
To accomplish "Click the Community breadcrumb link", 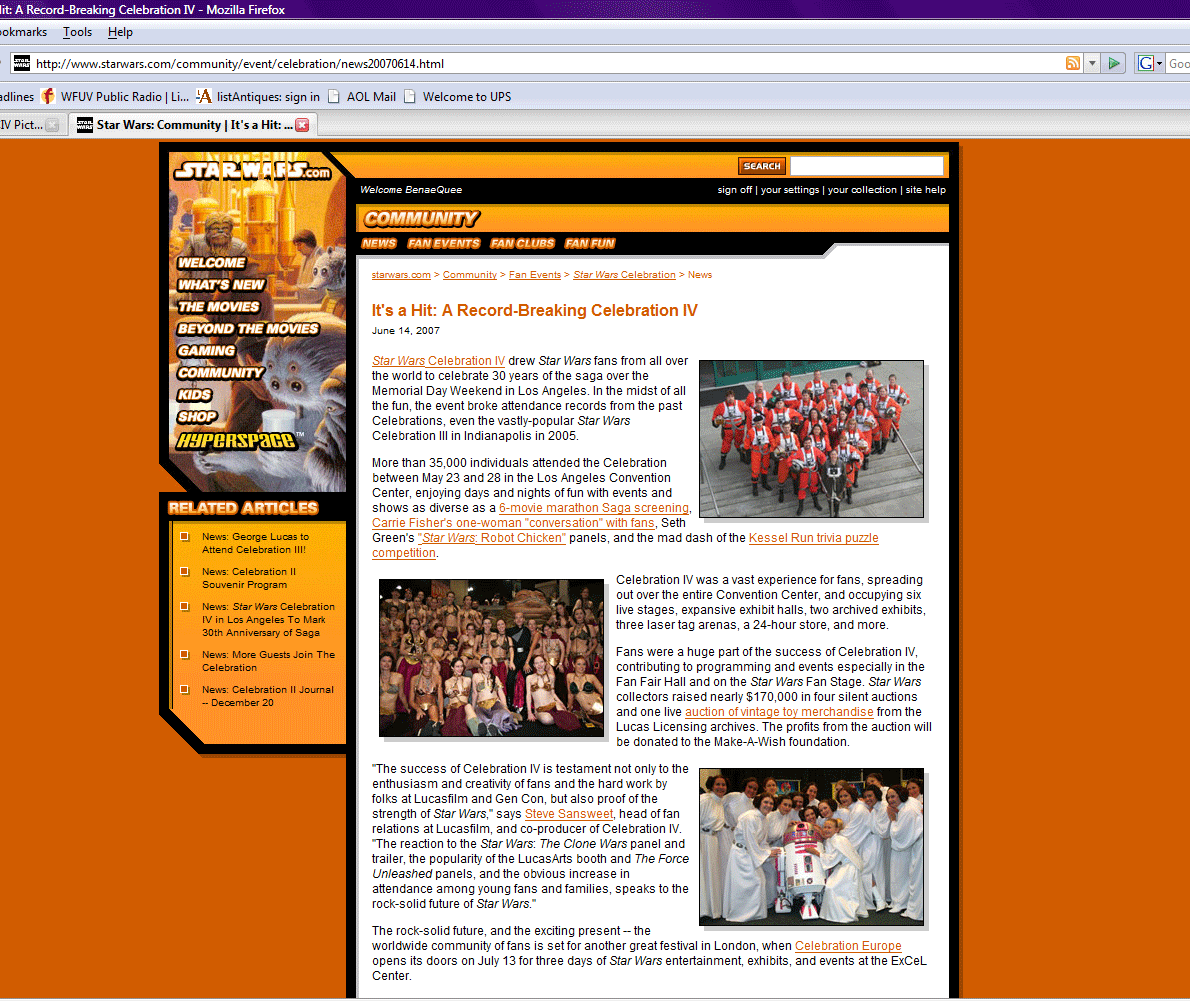I will tap(470, 275).
